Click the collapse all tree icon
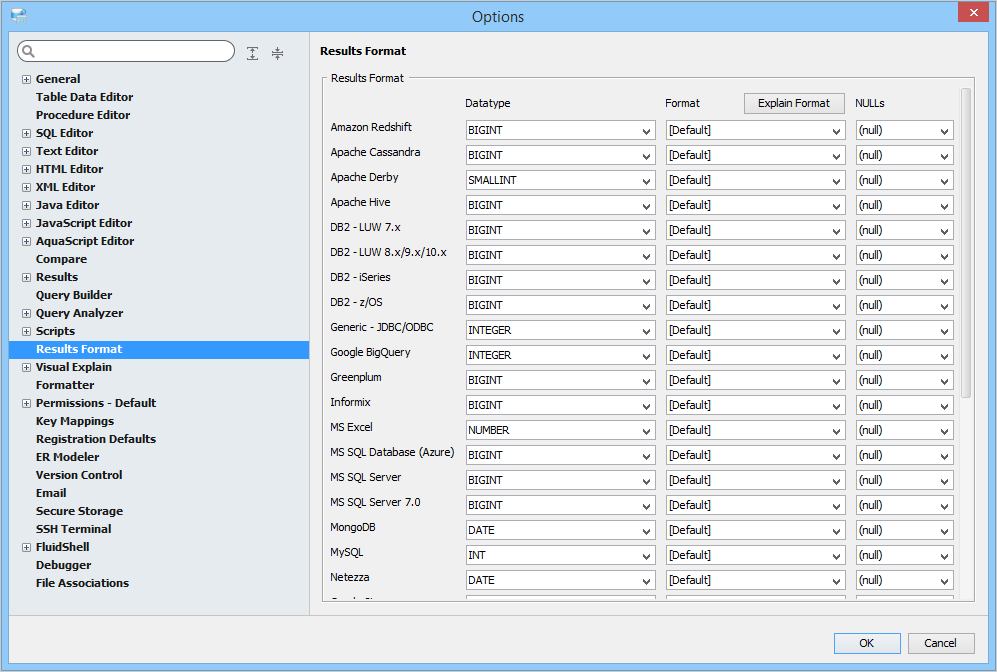Screen dimensions: 997x672 tap(277, 53)
